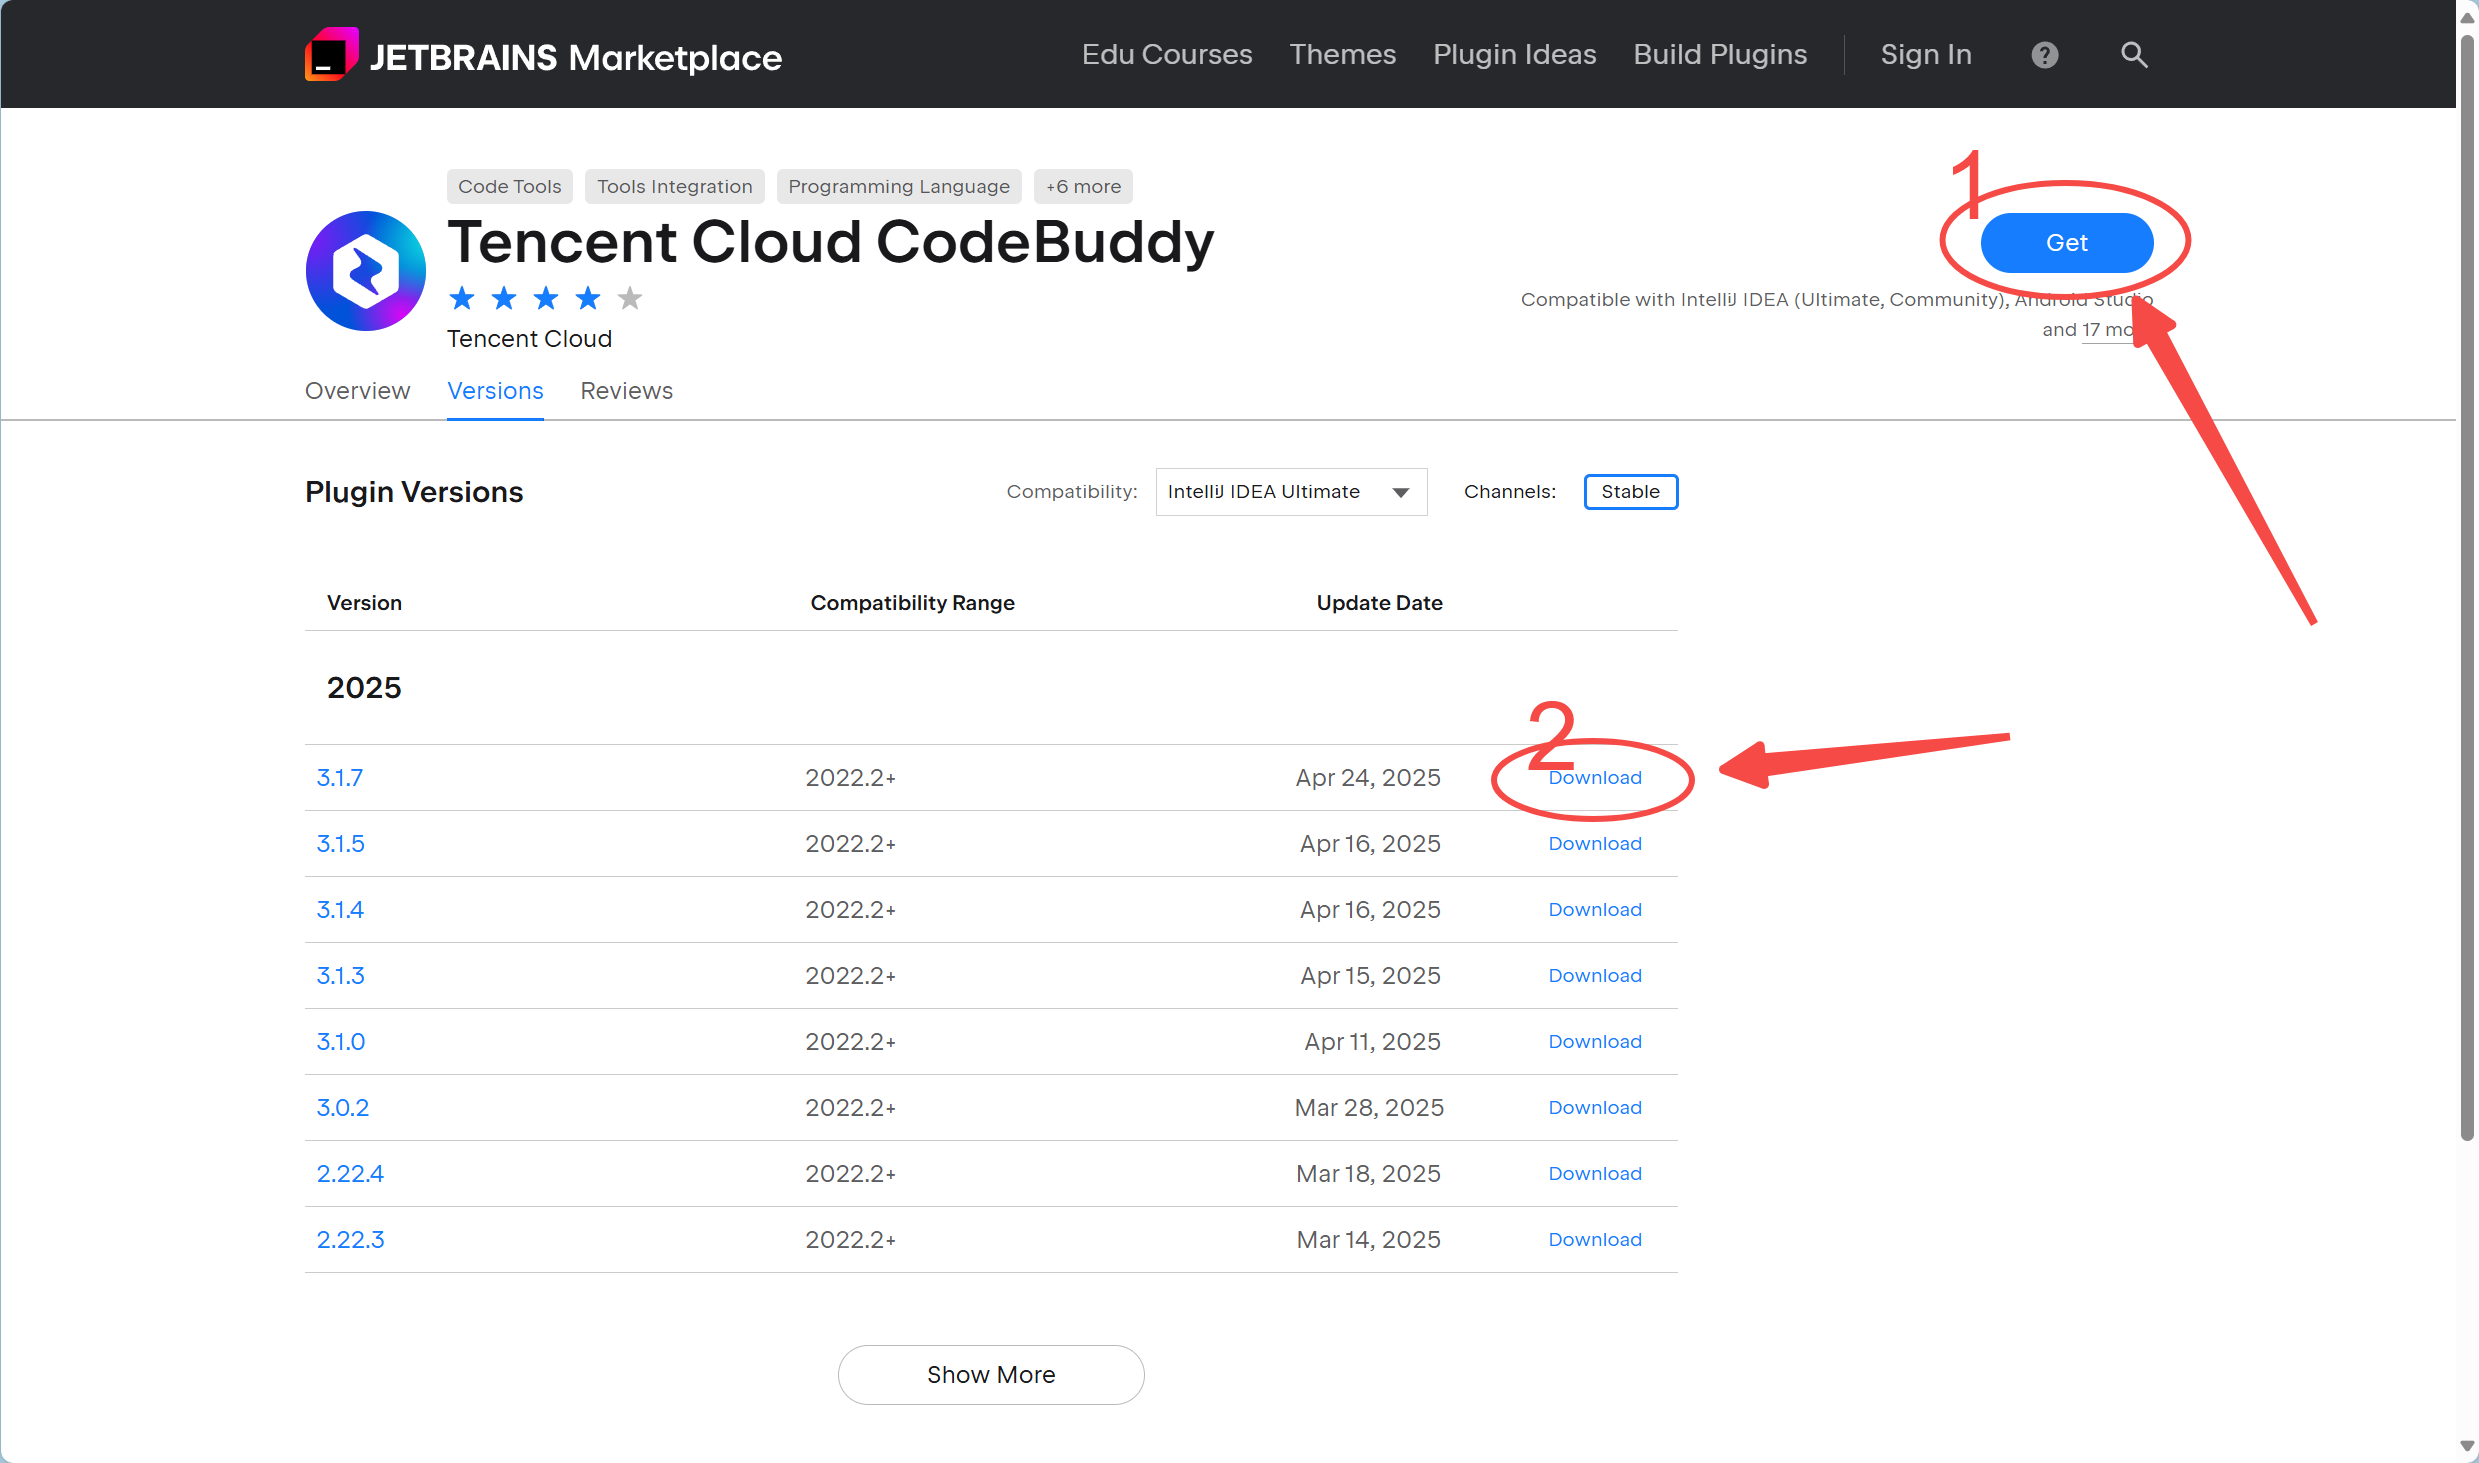Click the JetBrains Marketplace logo icon

pos(331,55)
